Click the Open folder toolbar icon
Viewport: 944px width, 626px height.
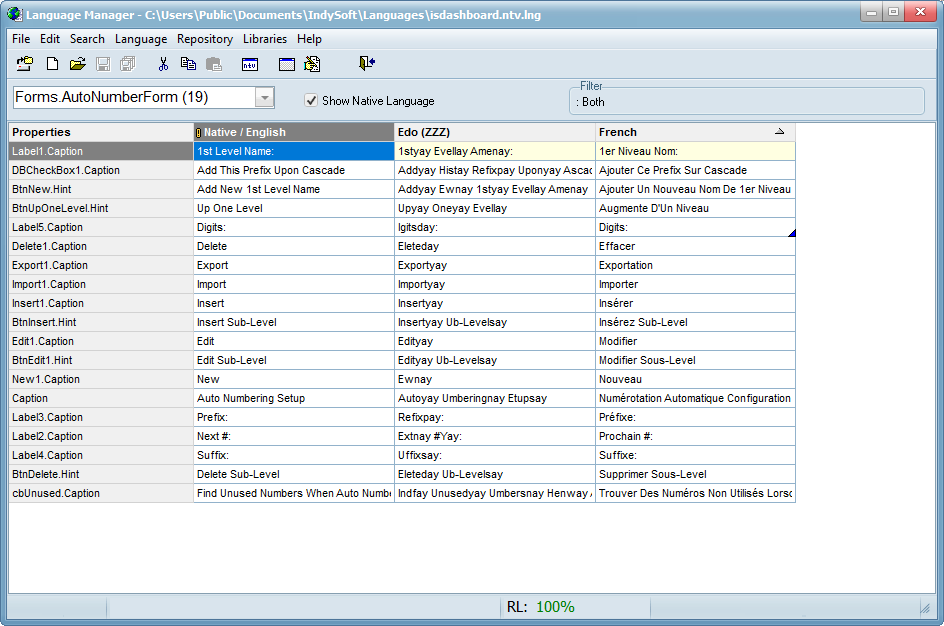[x=77, y=64]
